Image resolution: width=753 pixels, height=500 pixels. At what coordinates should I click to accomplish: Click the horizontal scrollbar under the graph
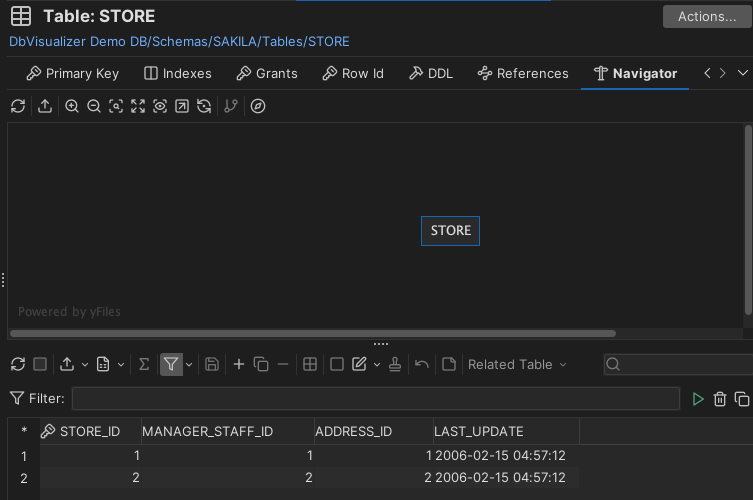pos(312,334)
